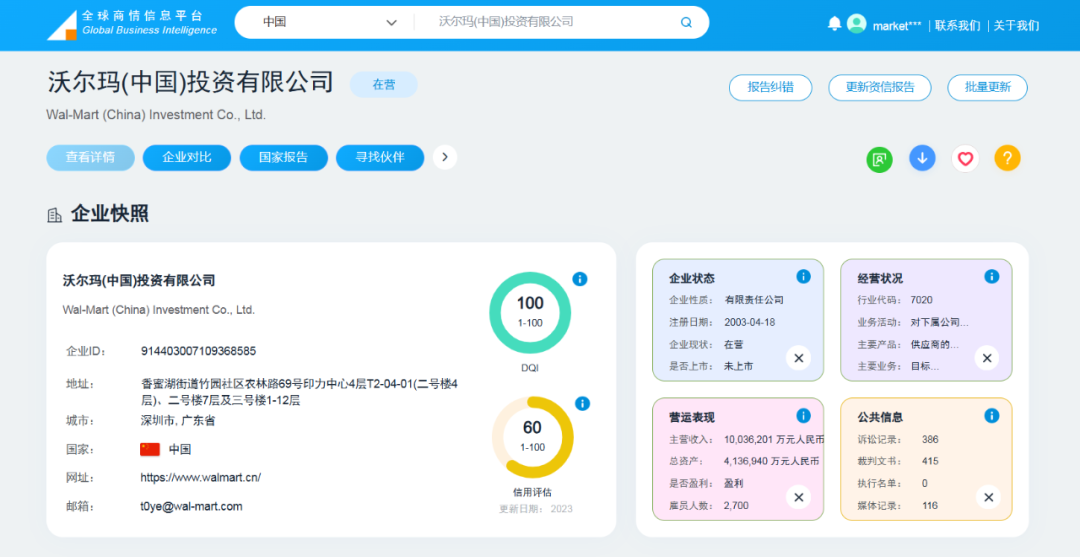1080x557 pixels.
Task: Click the green report search icon
Action: coord(879,159)
